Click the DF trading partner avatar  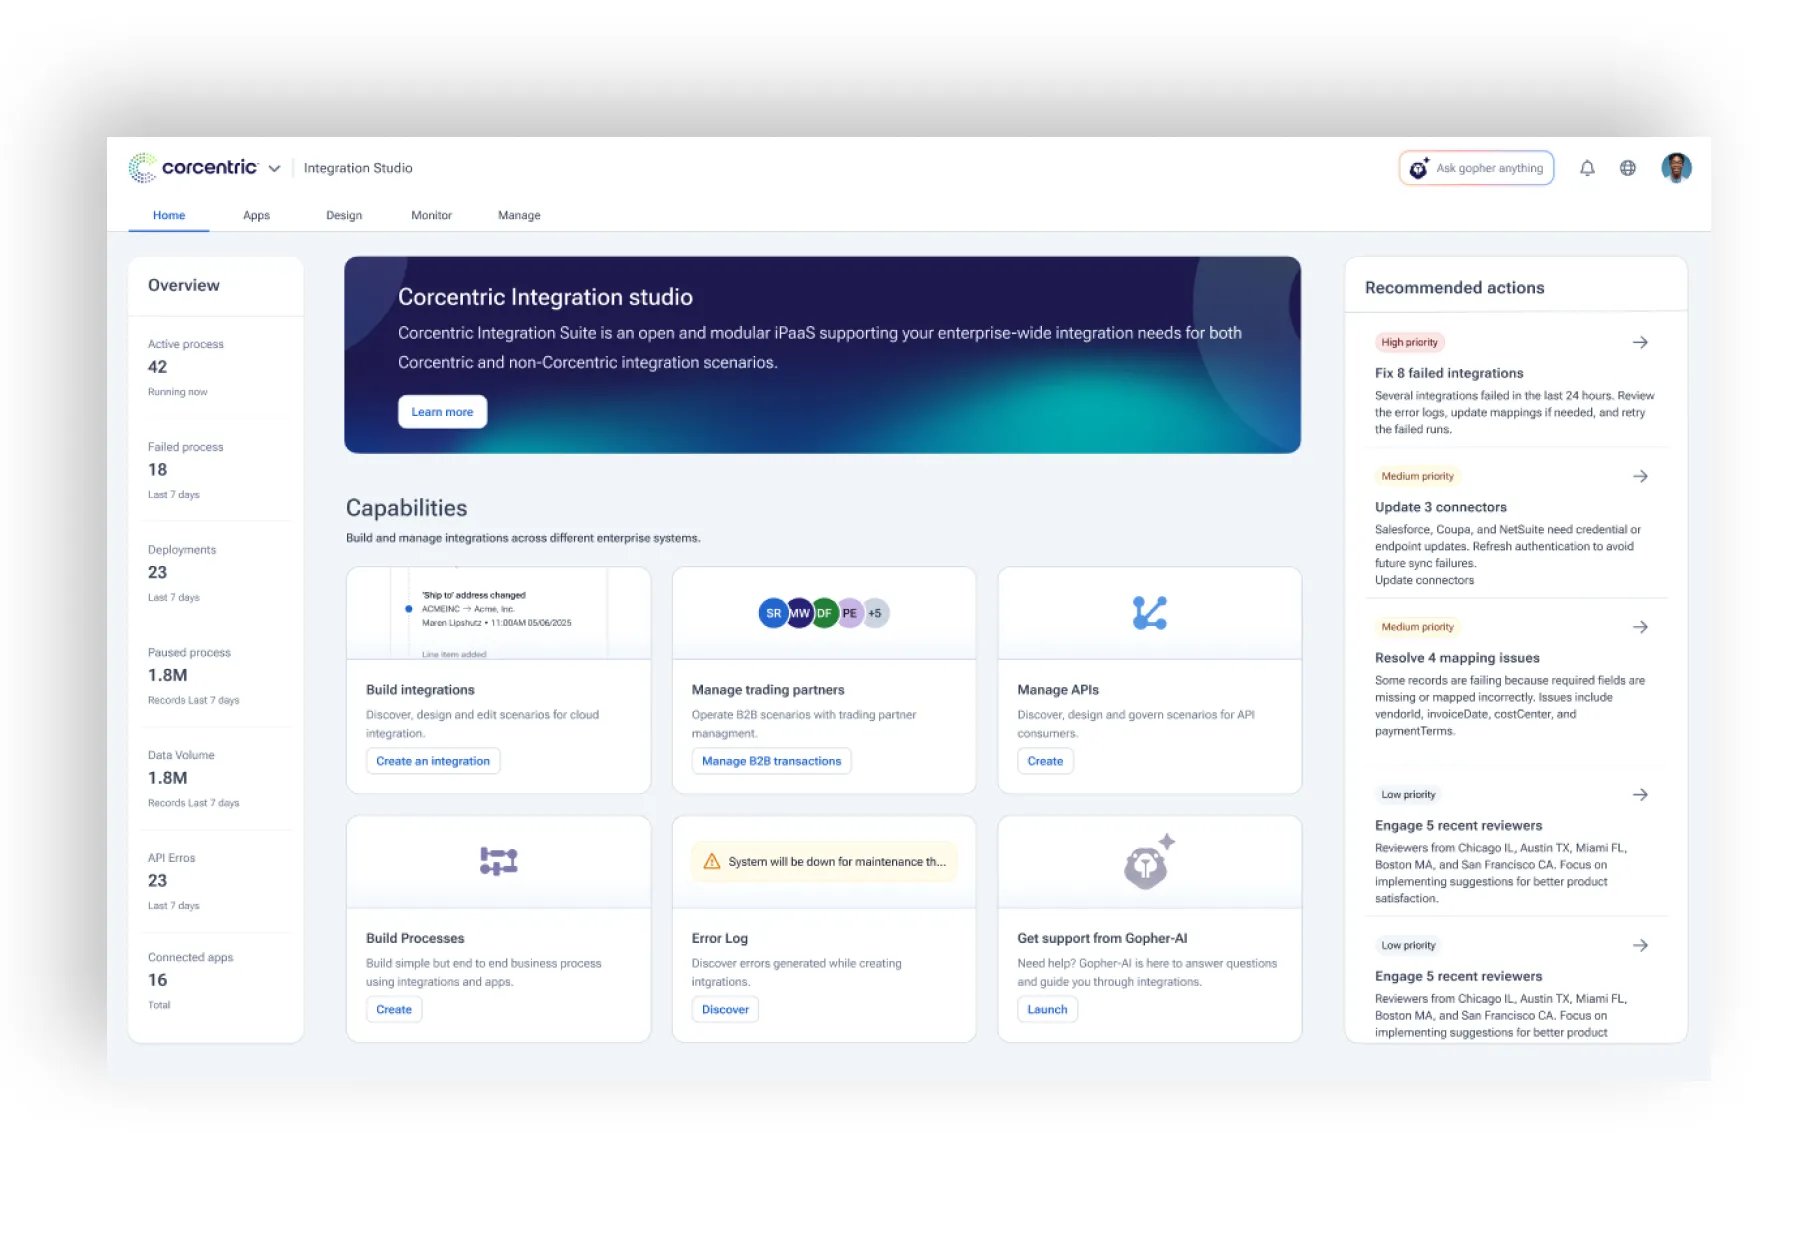(x=823, y=613)
